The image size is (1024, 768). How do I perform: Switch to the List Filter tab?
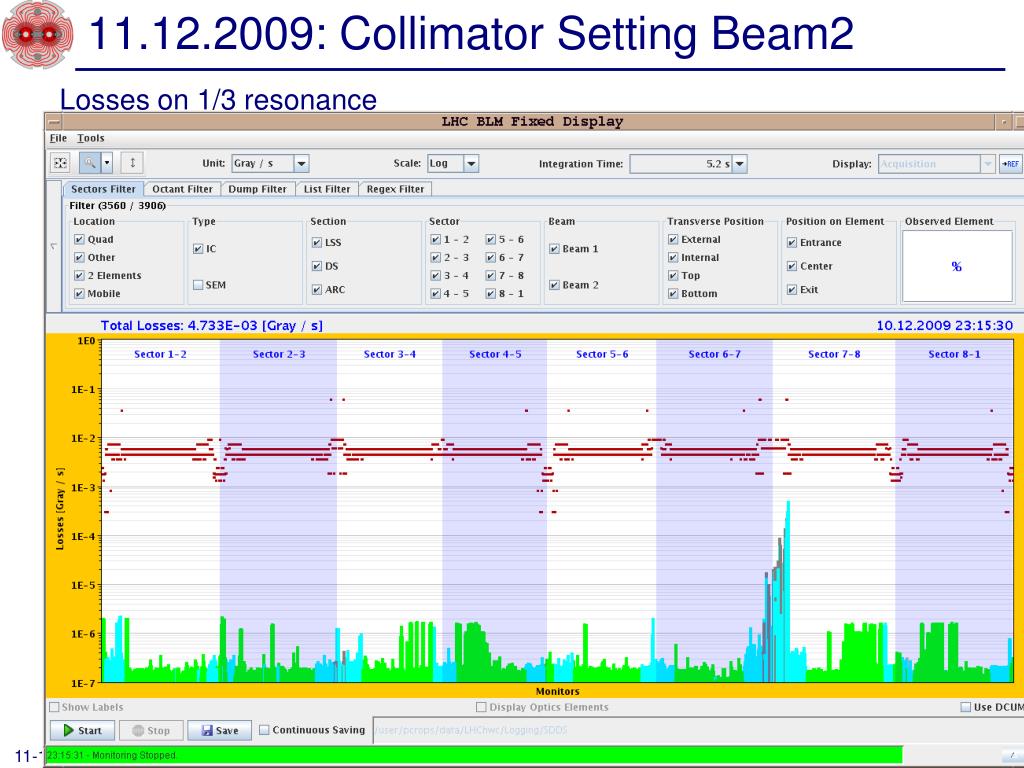(327, 189)
